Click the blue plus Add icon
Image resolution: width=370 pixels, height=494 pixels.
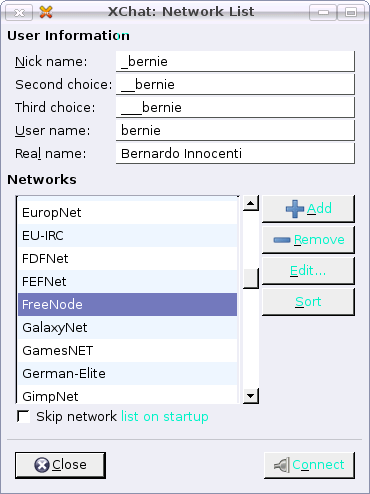point(295,209)
